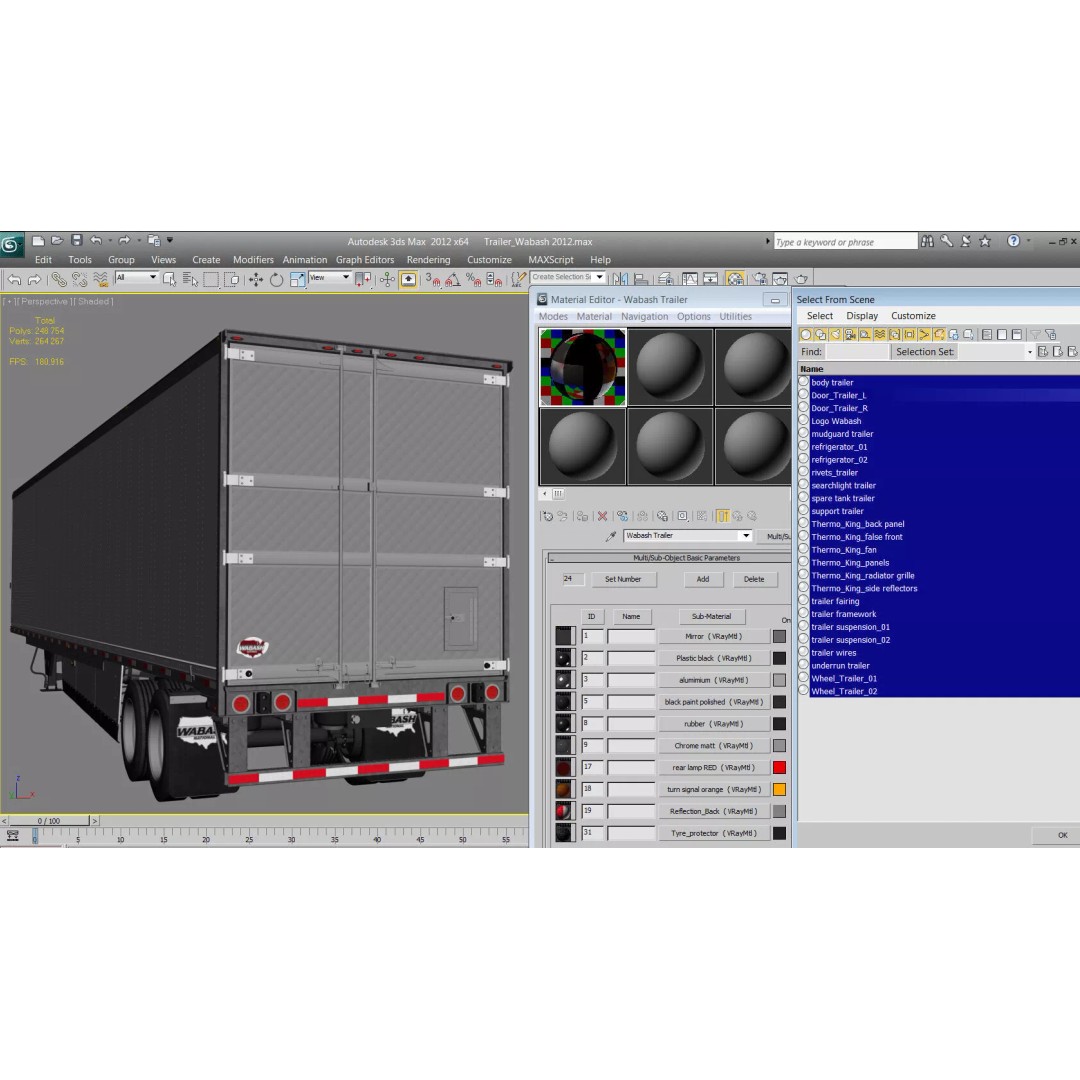Open Render Setup teapot icon
Image resolution: width=1080 pixels, height=1080 pixels.
tap(760, 279)
